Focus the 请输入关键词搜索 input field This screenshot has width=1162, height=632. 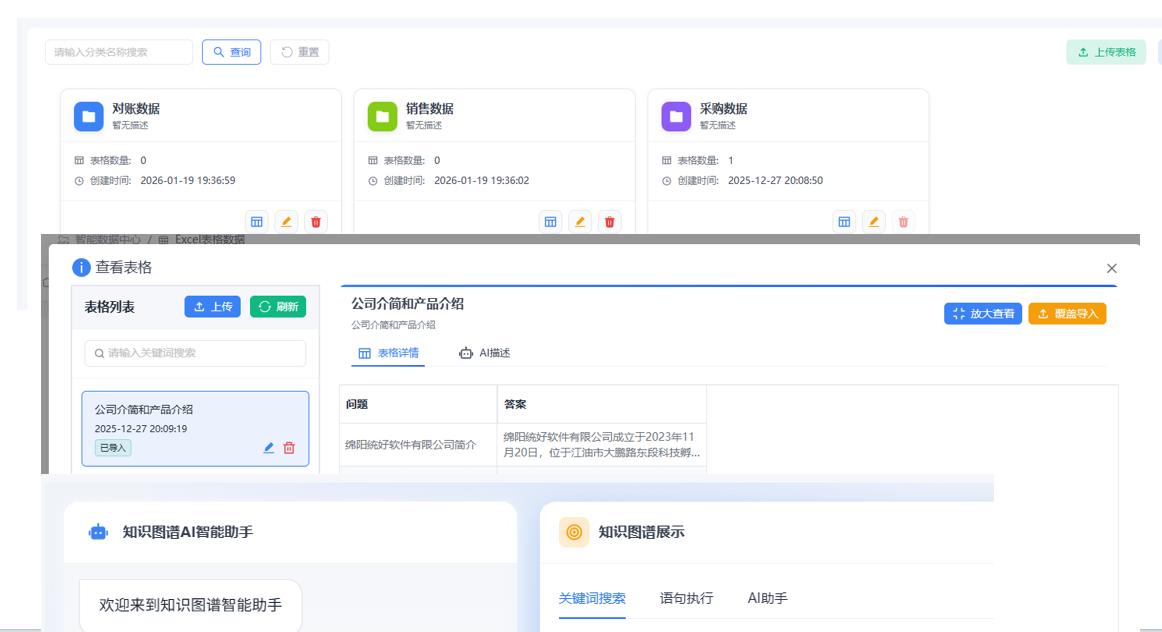click(195, 353)
